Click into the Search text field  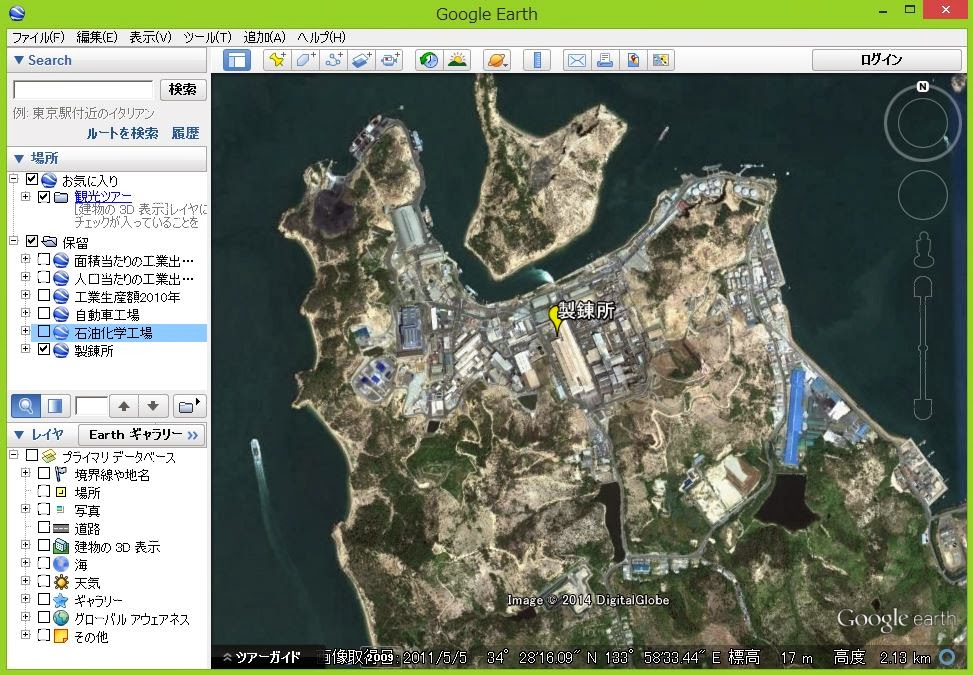83,90
